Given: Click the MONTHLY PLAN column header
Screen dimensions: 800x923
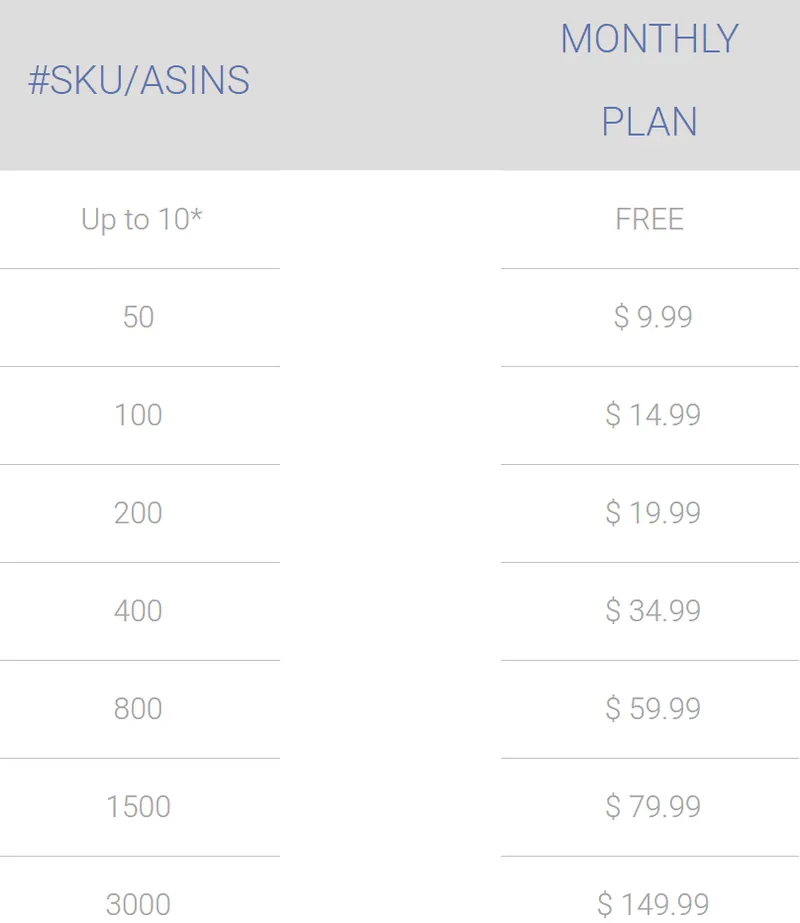Looking at the screenshot, I should tap(649, 80).
